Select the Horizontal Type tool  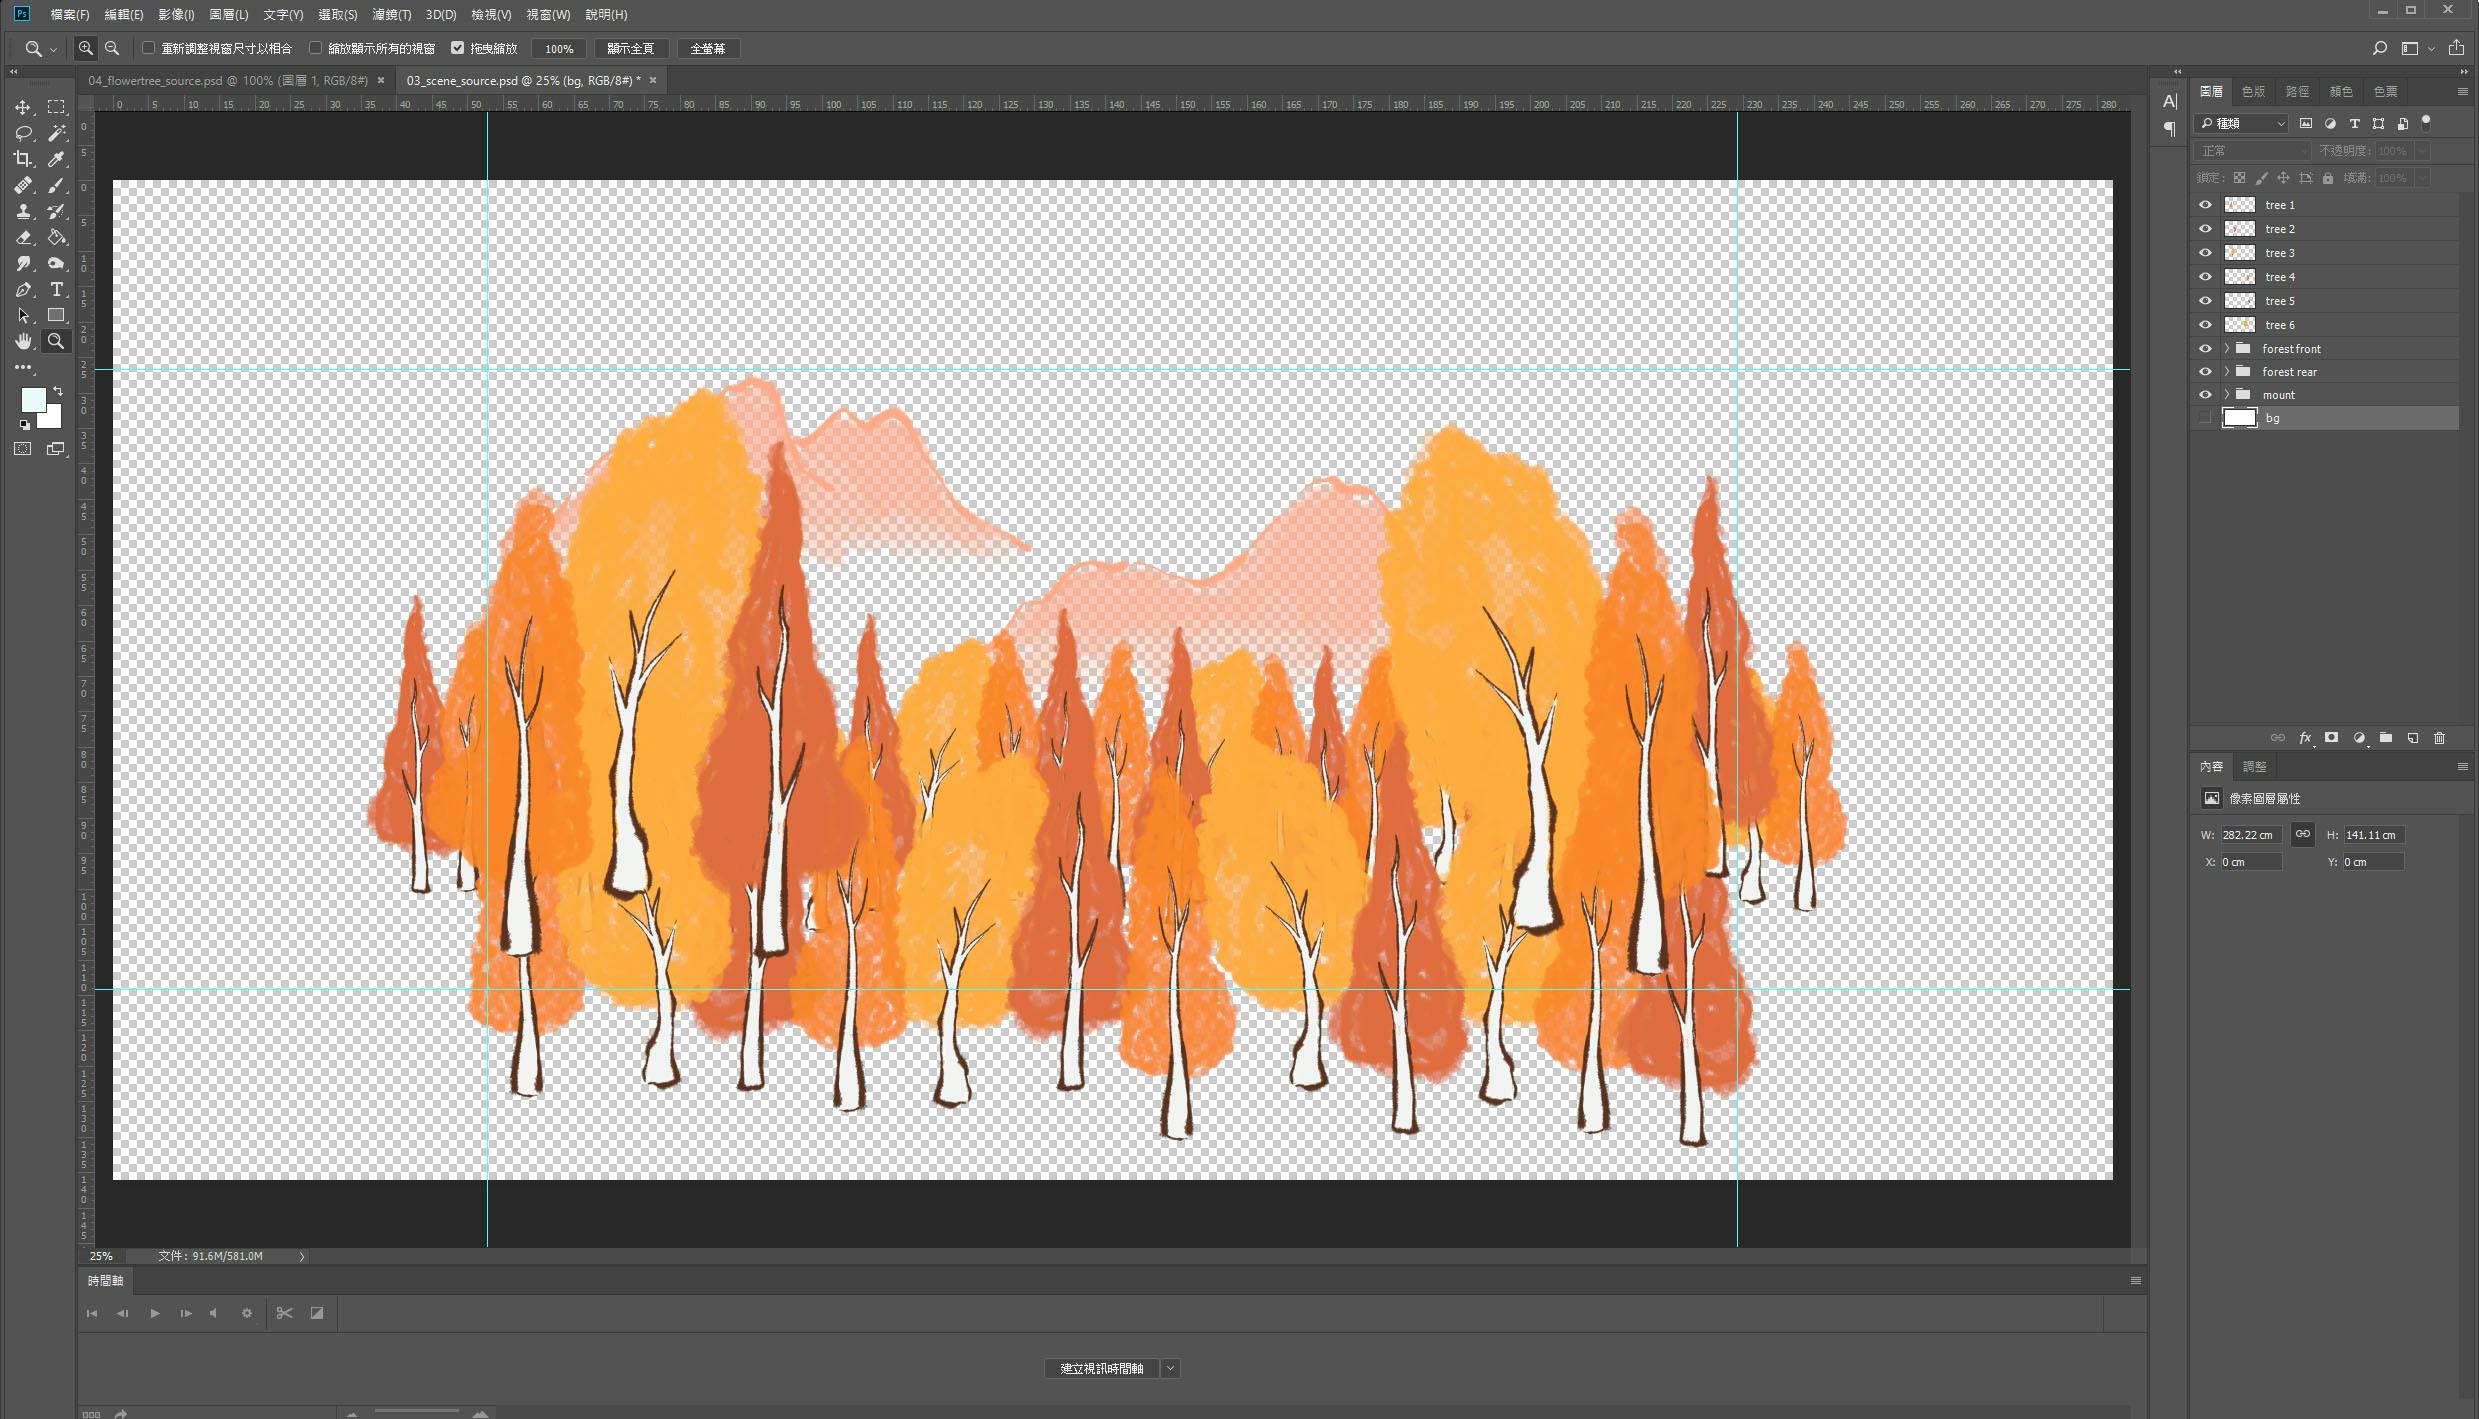click(57, 290)
